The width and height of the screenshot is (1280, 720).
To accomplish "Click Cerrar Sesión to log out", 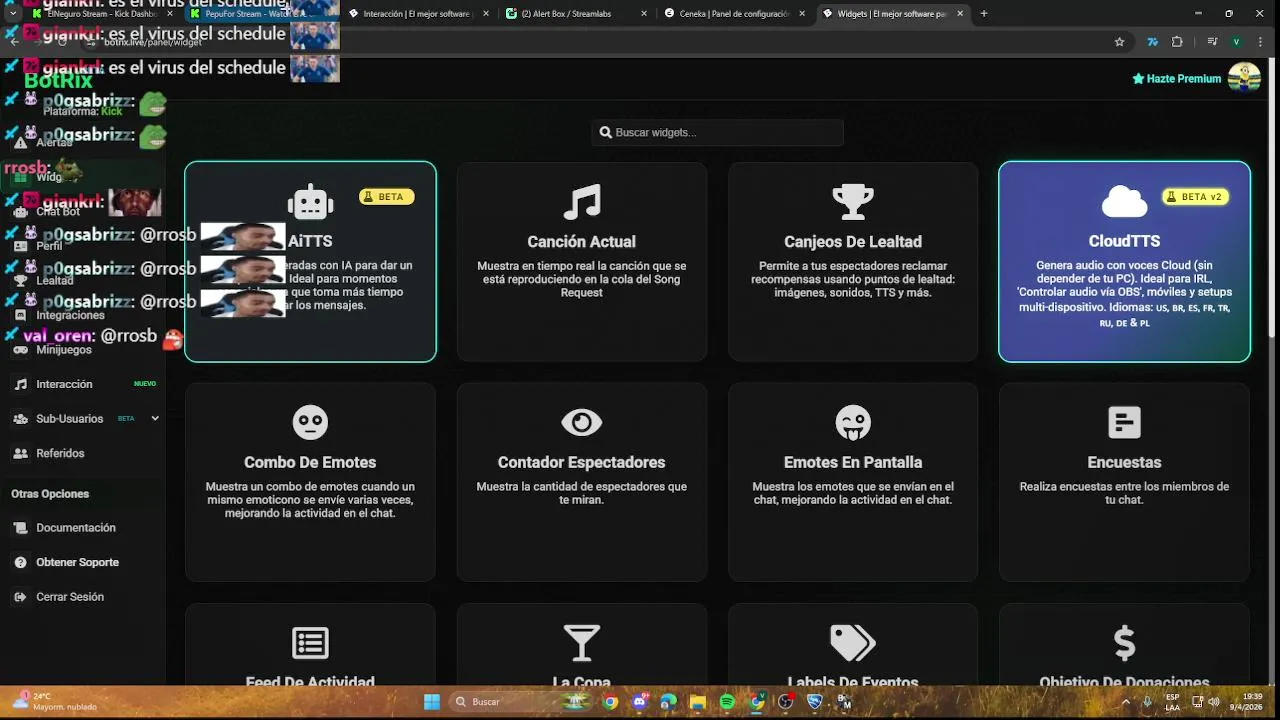I will pyautogui.click(x=70, y=597).
